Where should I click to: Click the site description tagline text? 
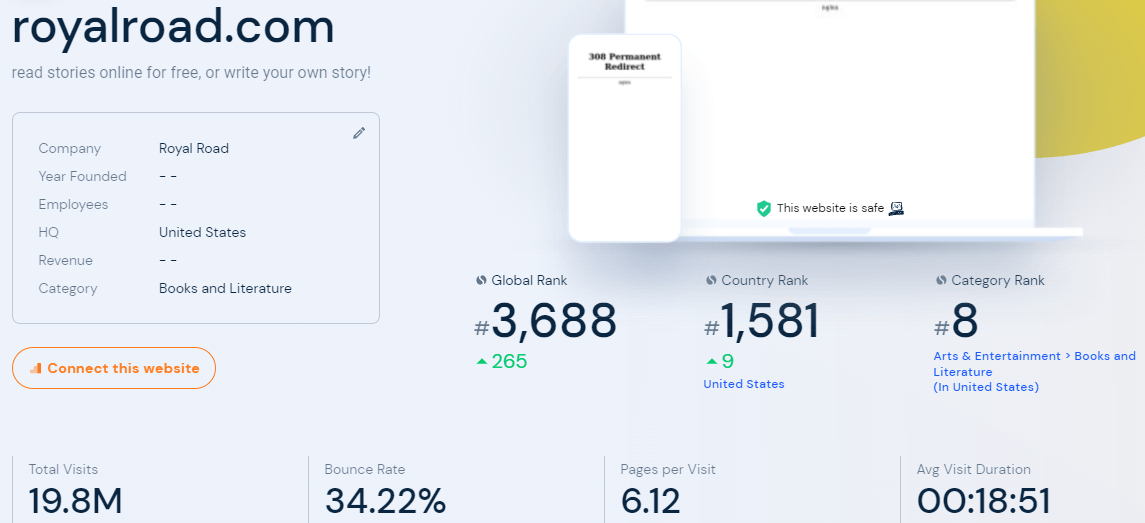191,74
